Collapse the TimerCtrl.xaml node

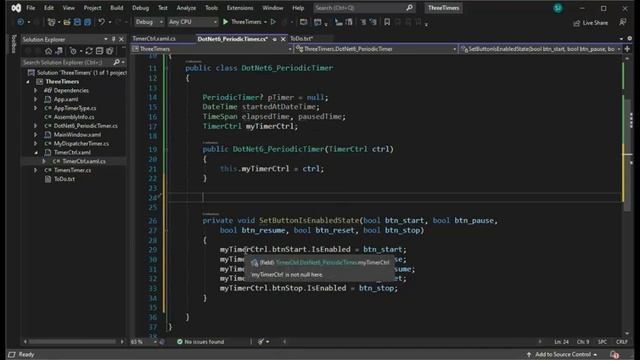pyautogui.click(x=36, y=153)
